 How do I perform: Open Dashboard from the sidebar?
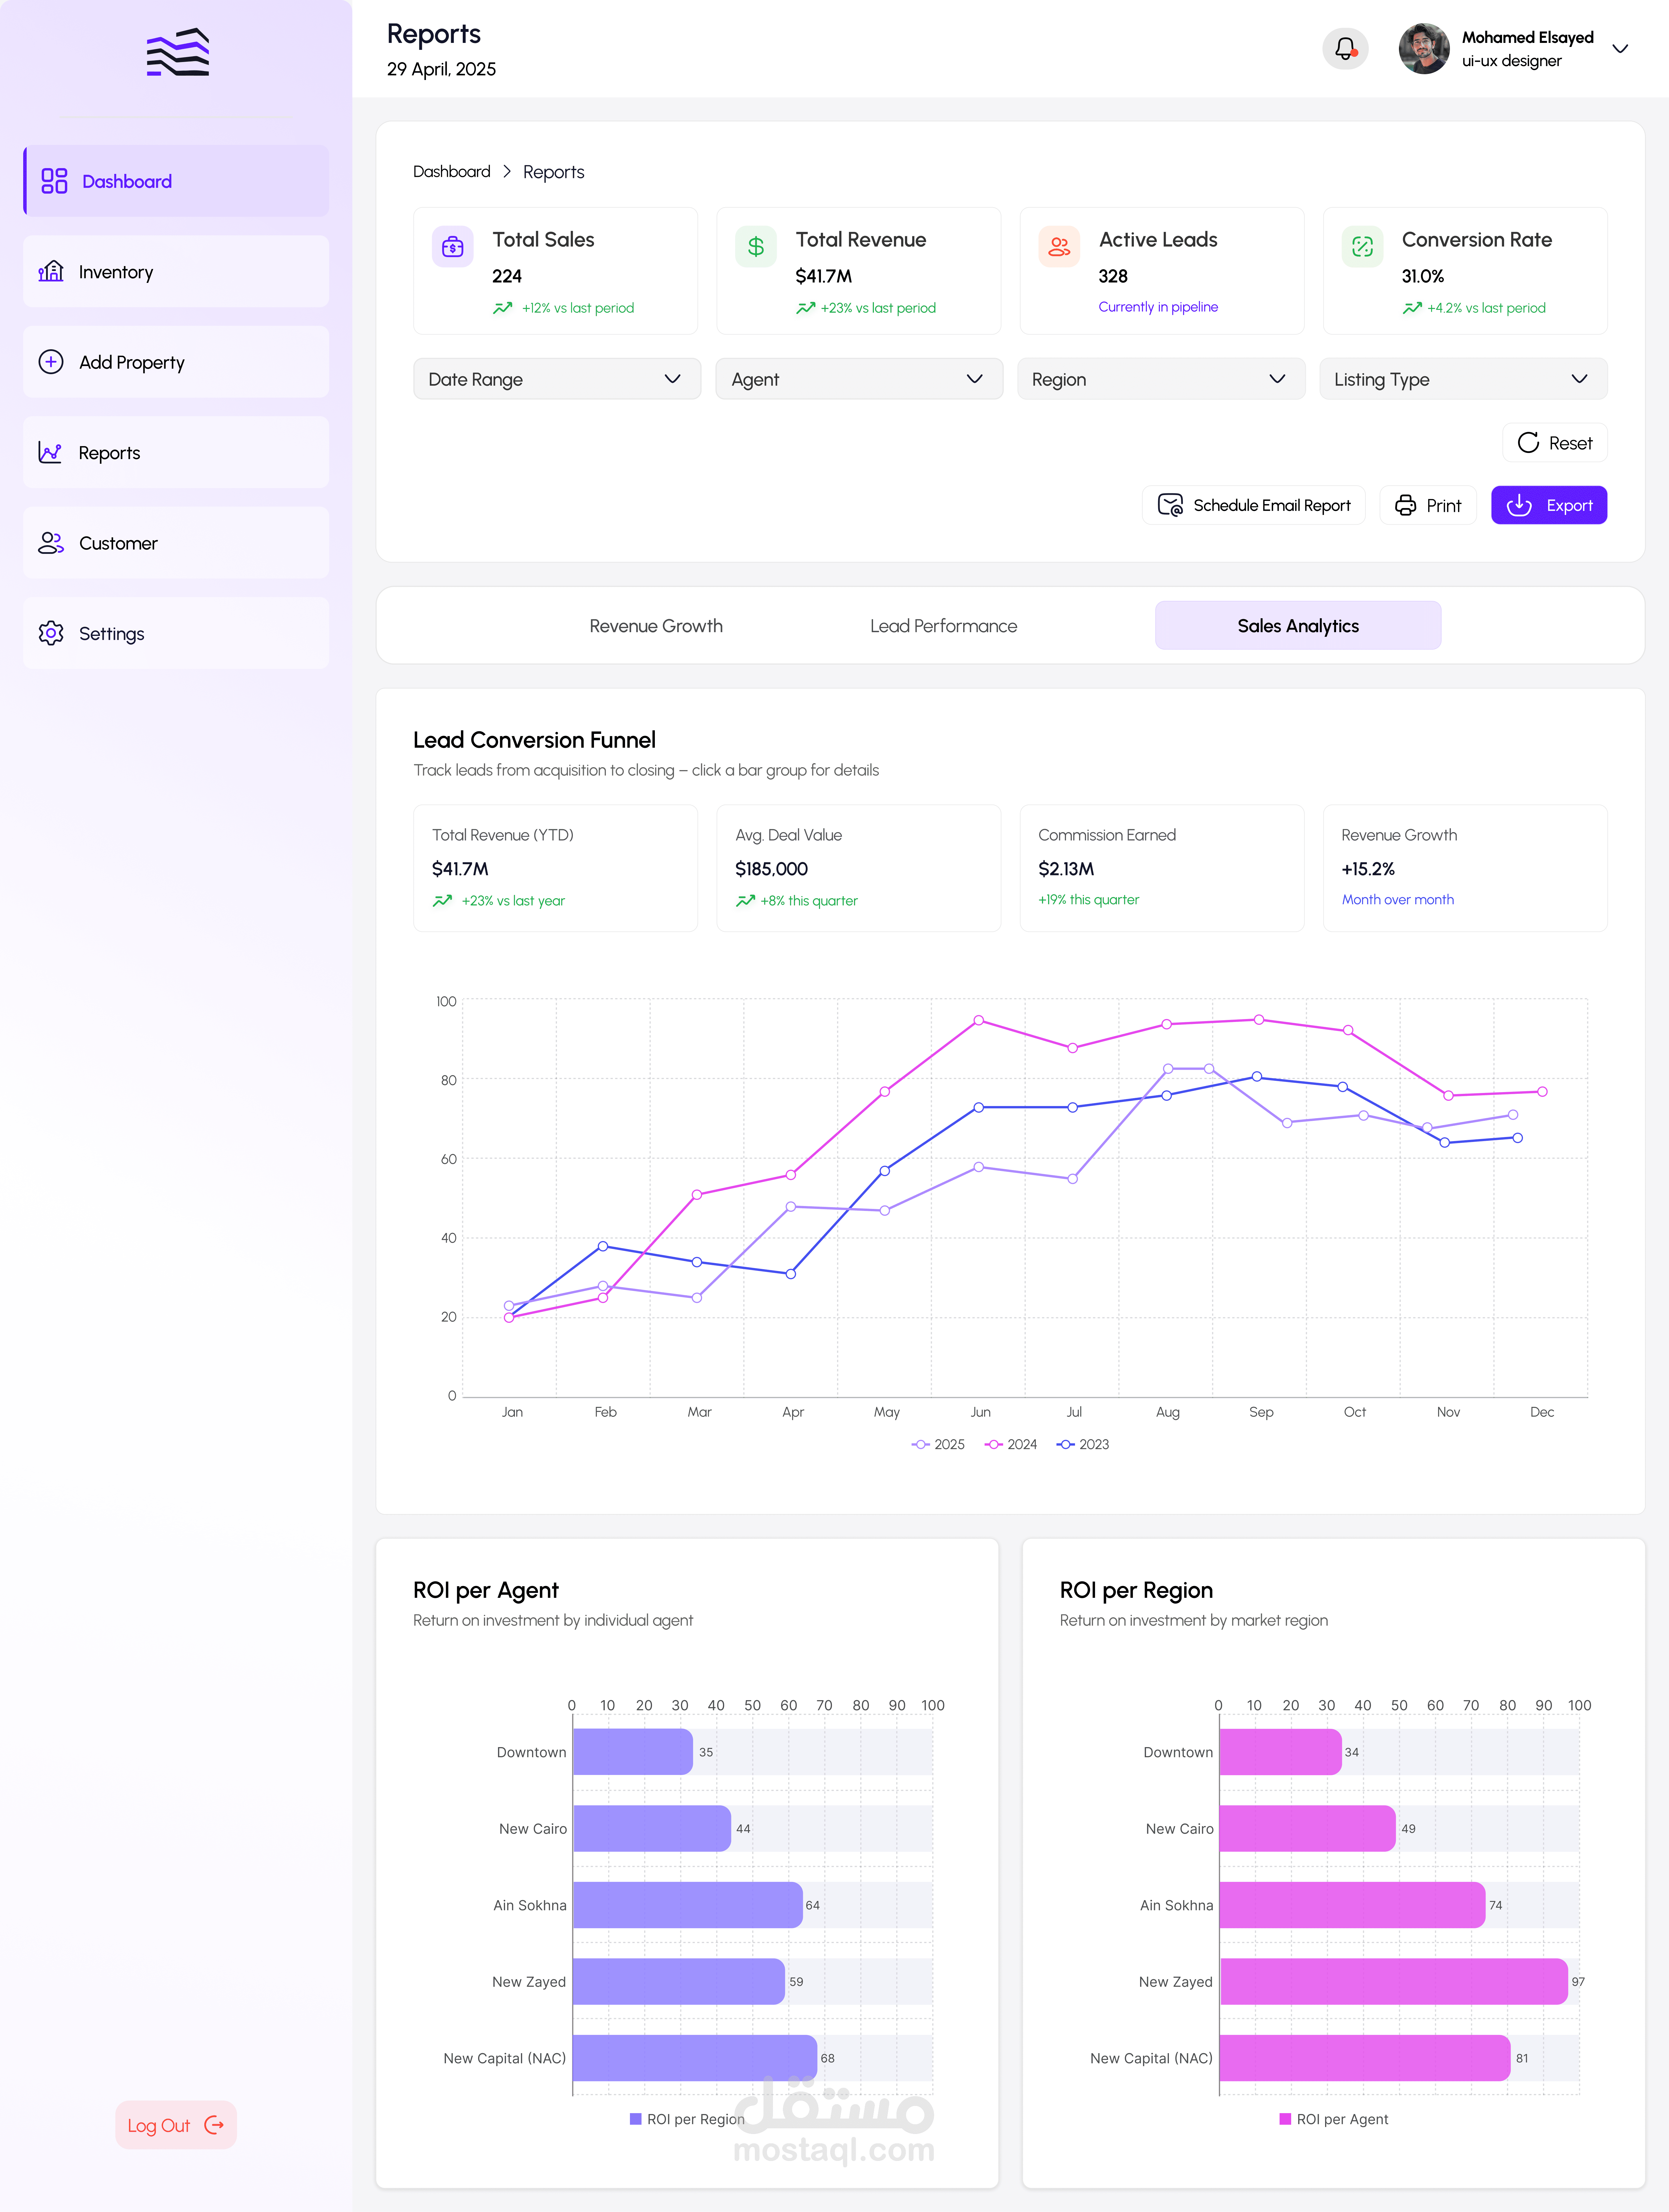tap(176, 181)
